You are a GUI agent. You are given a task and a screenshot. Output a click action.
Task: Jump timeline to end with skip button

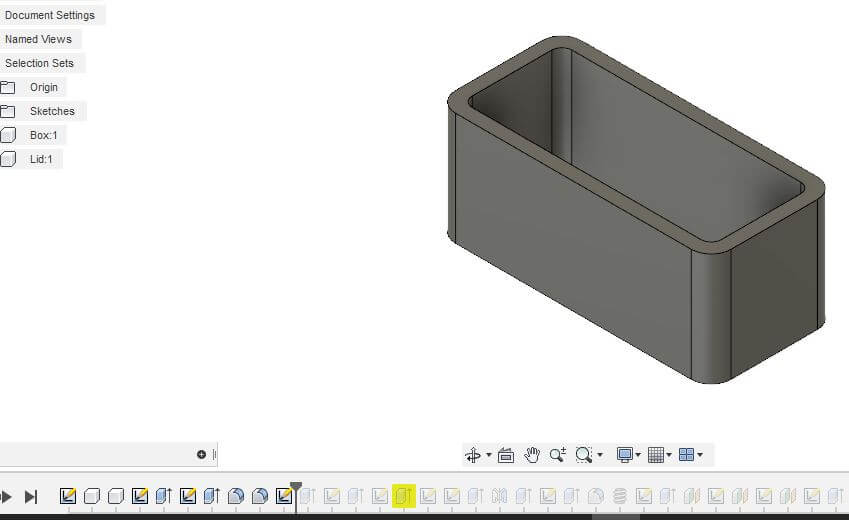point(31,496)
